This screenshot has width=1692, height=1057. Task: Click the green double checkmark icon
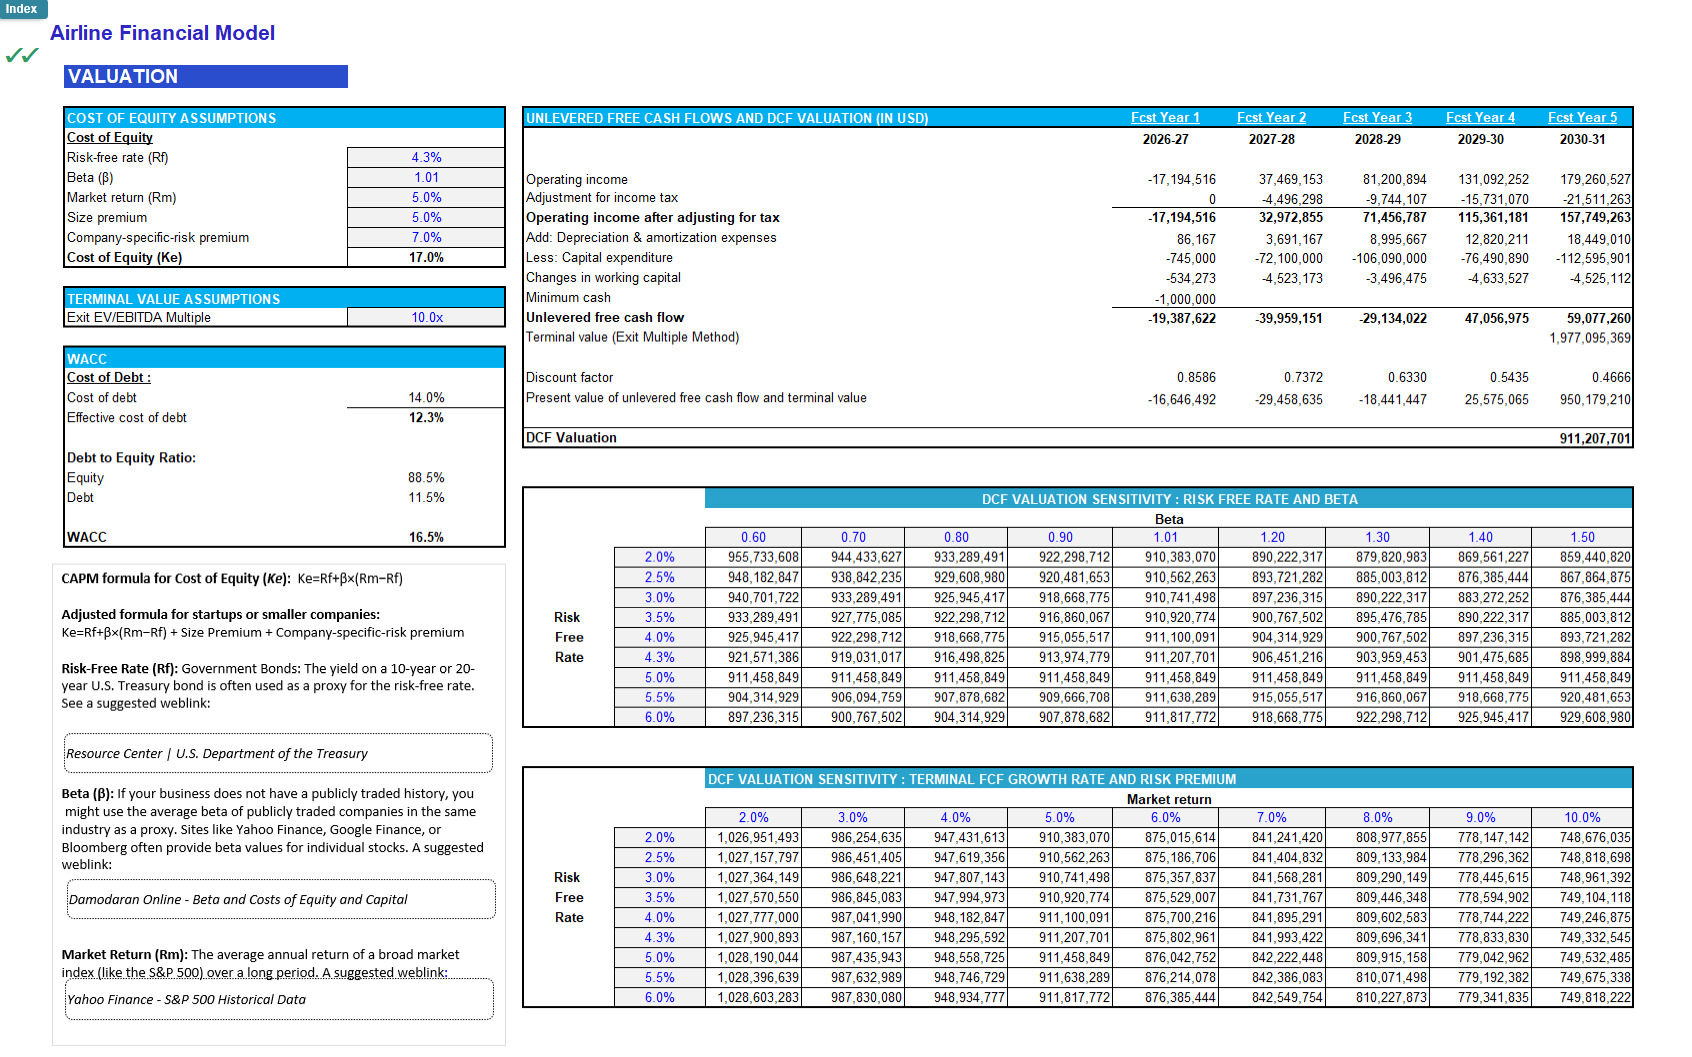click(x=20, y=57)
